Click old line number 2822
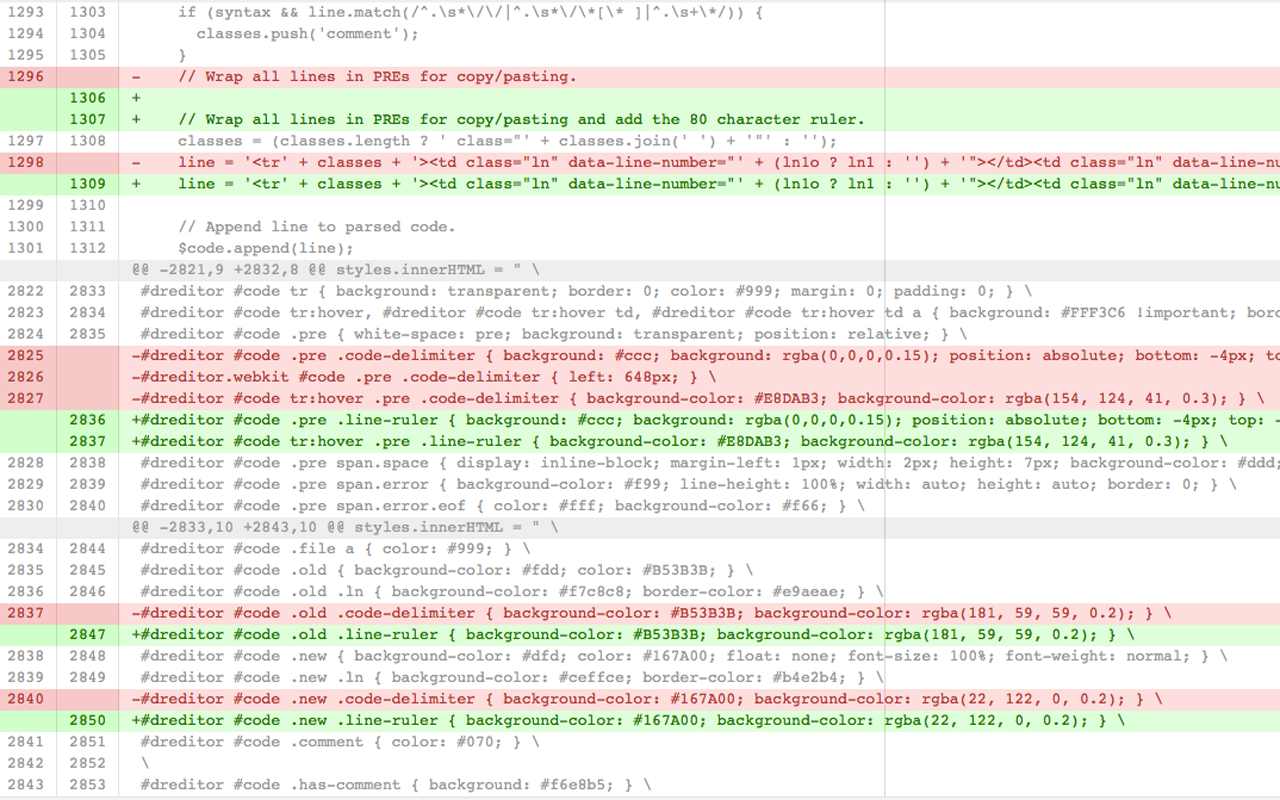The width and height of the screenshot is (1280, 800). (26, 291)
